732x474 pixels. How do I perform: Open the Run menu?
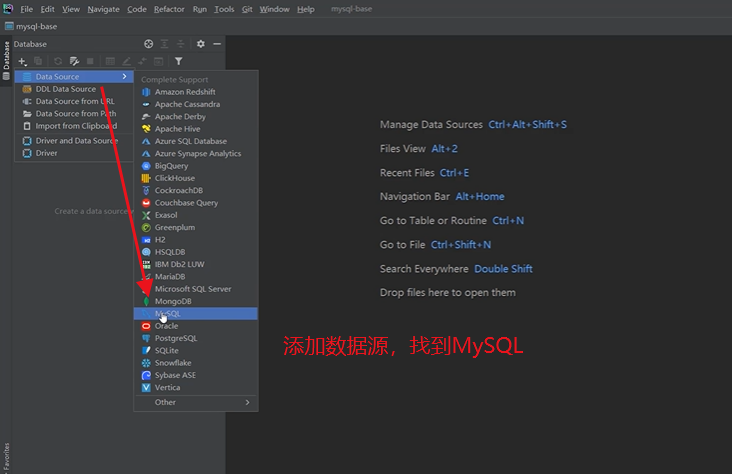[200, 9]
